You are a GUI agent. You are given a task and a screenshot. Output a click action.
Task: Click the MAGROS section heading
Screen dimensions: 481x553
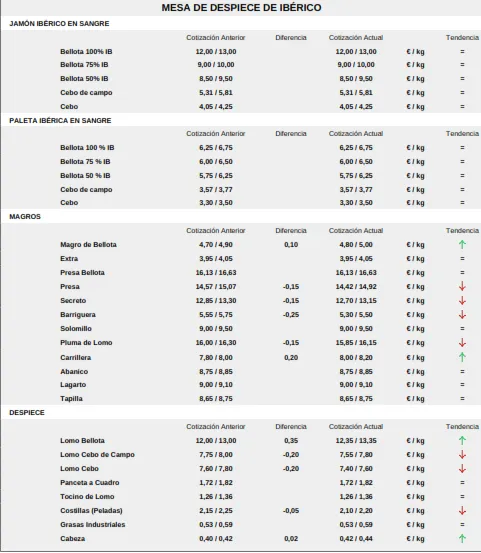click(25, 217)
